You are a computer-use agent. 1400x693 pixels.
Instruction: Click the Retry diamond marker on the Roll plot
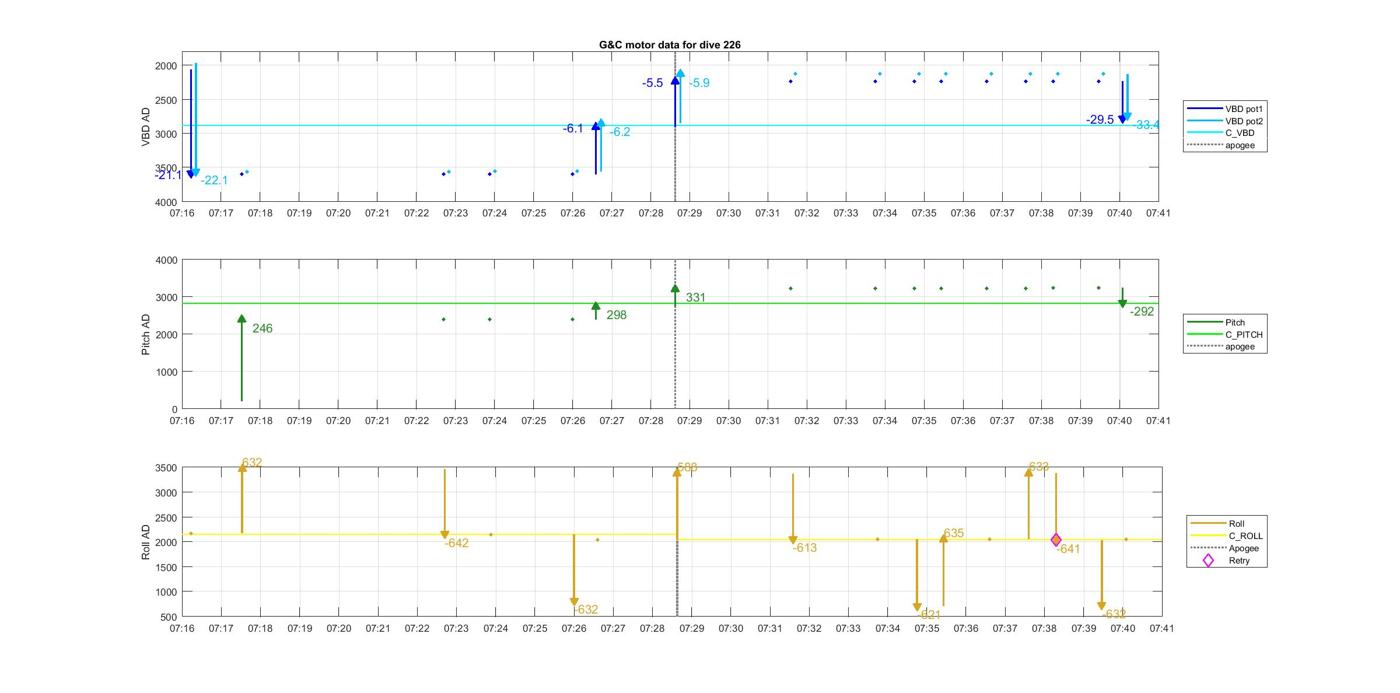click(x=1056, y=540)
